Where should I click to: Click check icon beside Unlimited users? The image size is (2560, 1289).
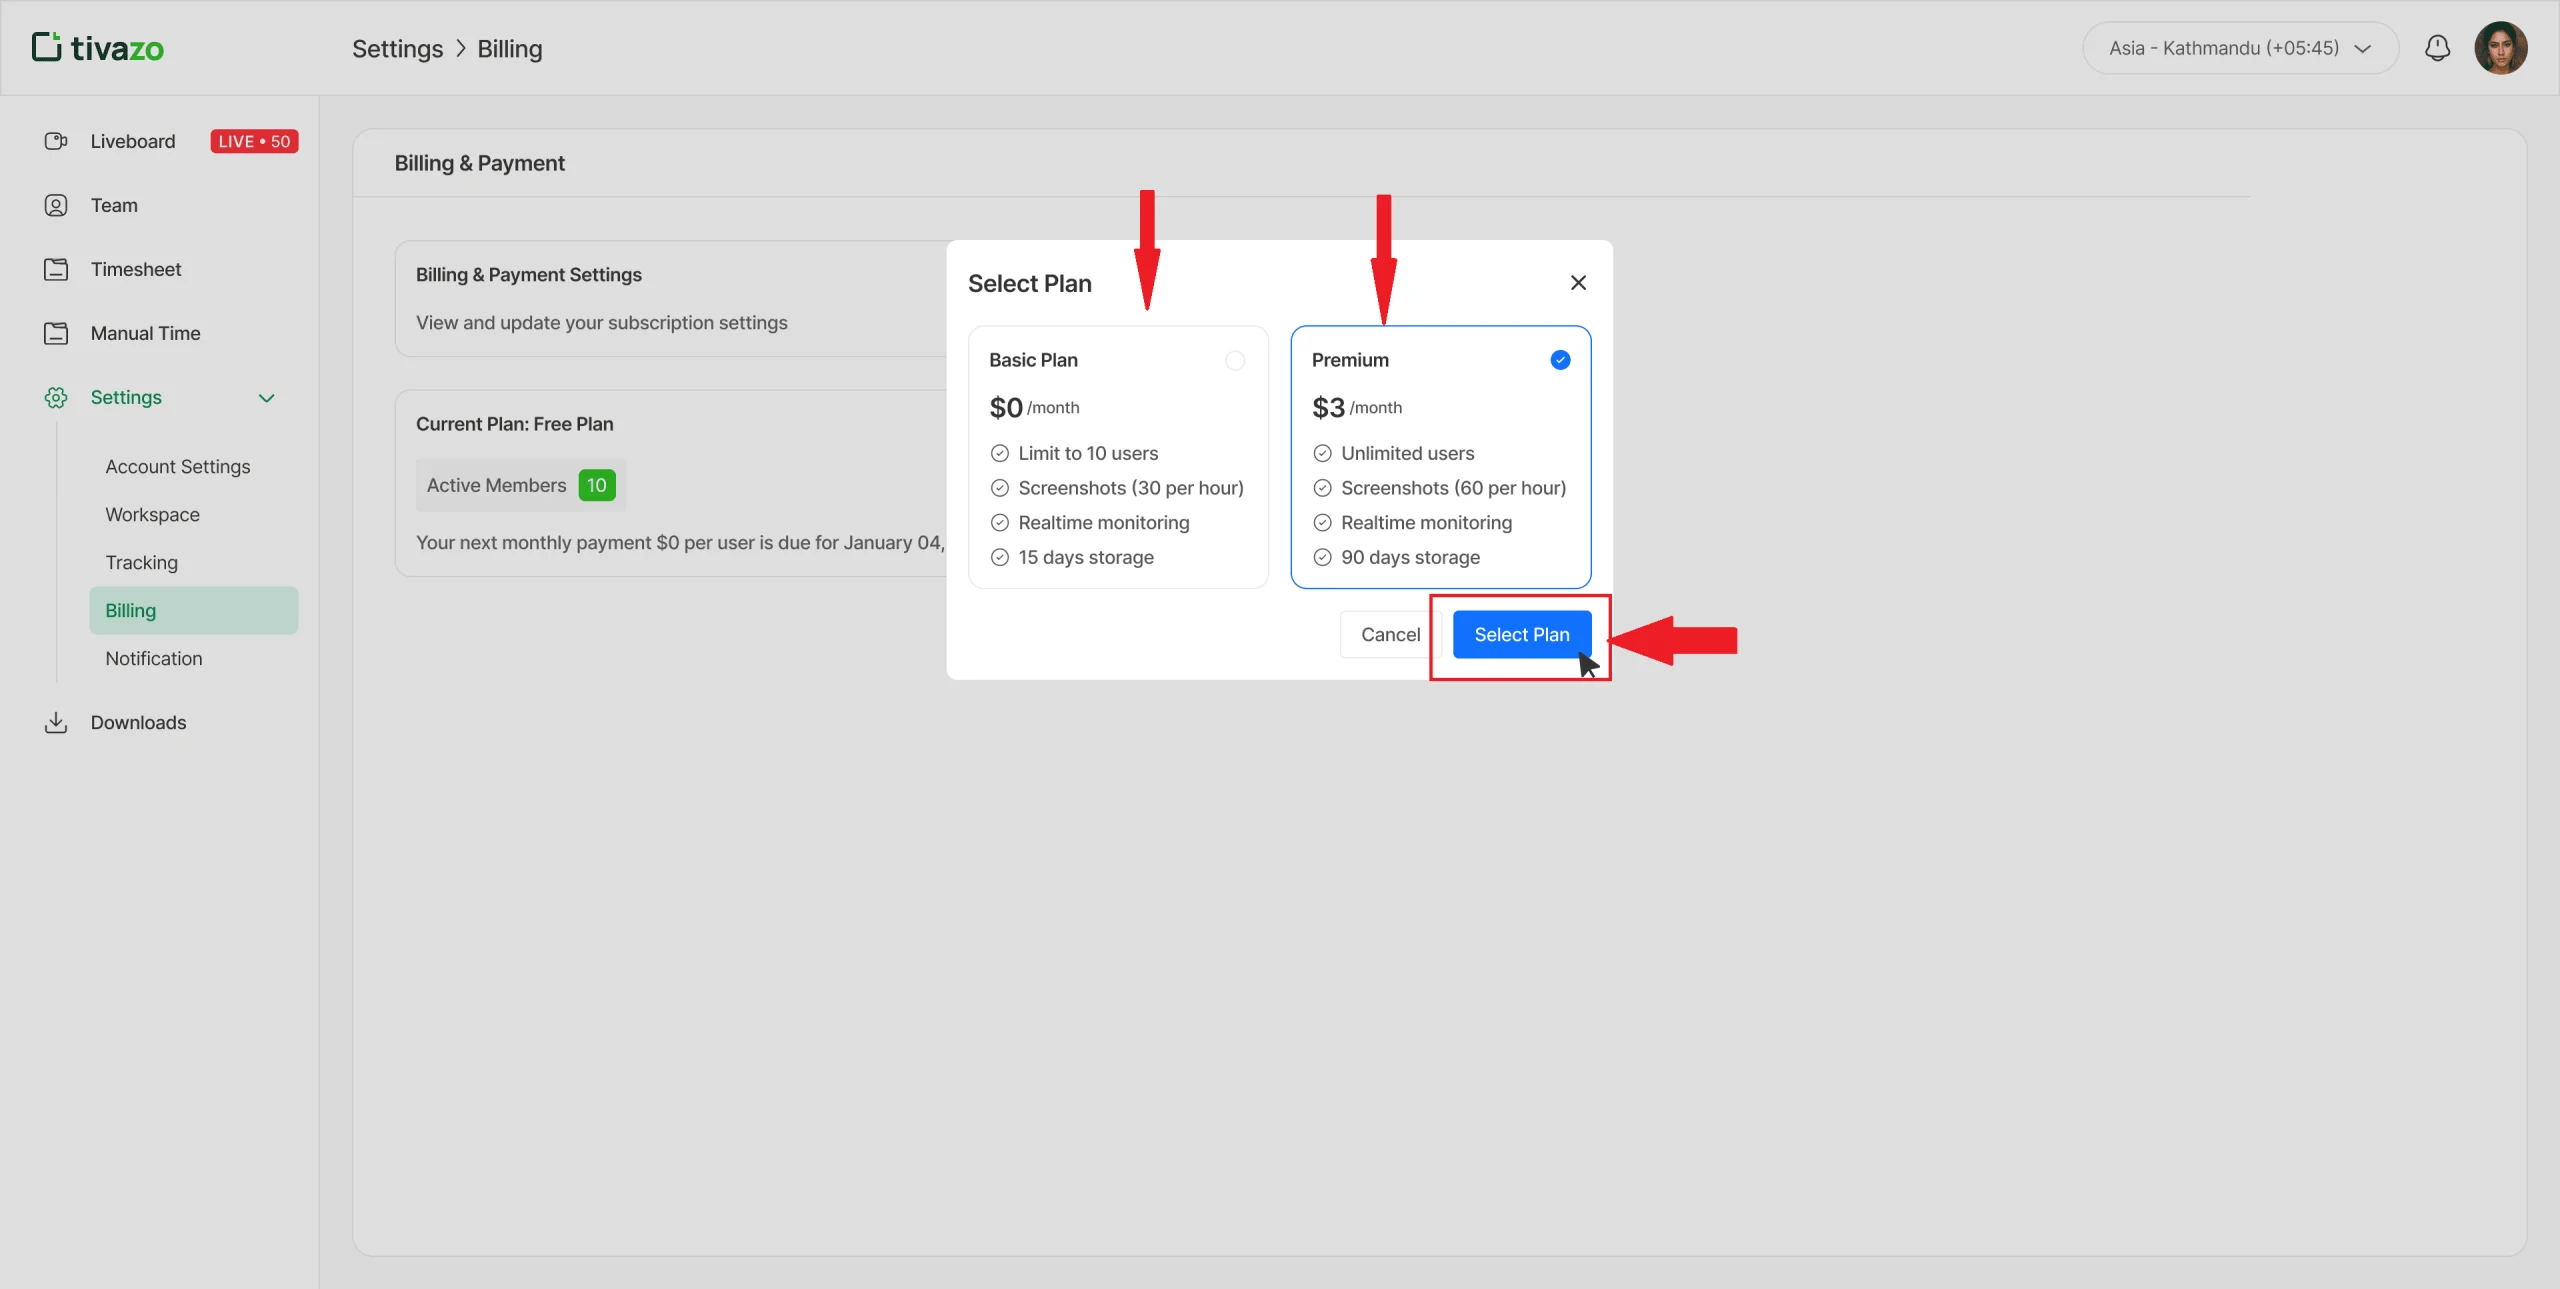click(x=1322, y=454)
